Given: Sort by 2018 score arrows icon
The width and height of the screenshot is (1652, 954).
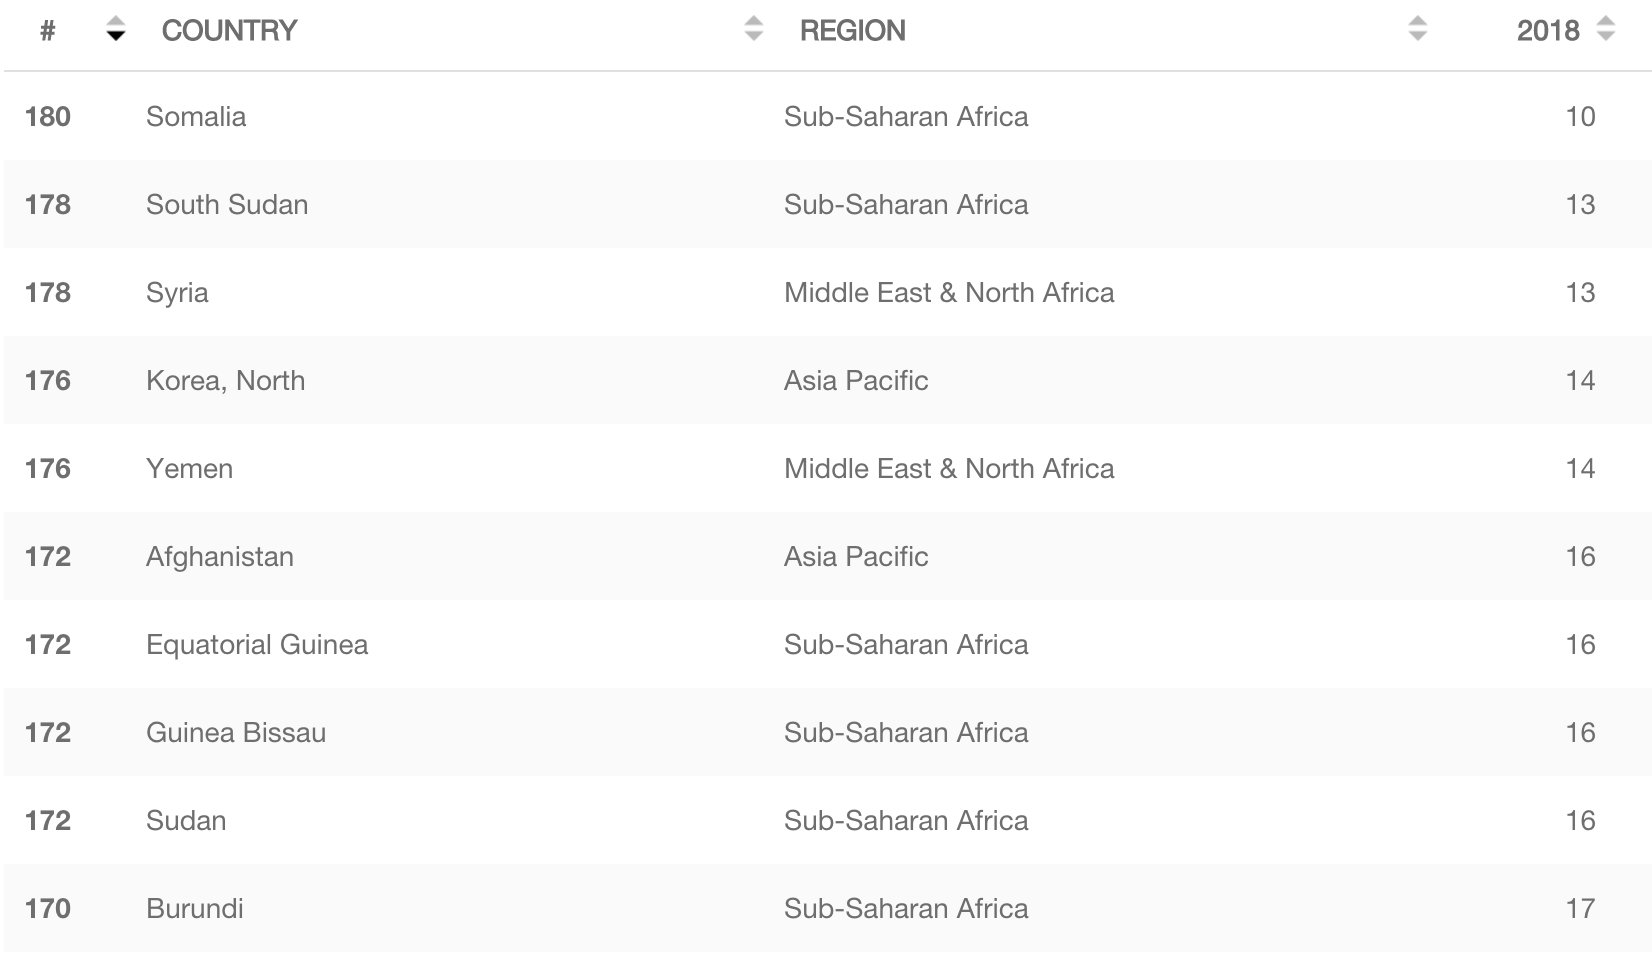Looking at the screenshot, I should pyautogui.click(x=1606, y=30).
